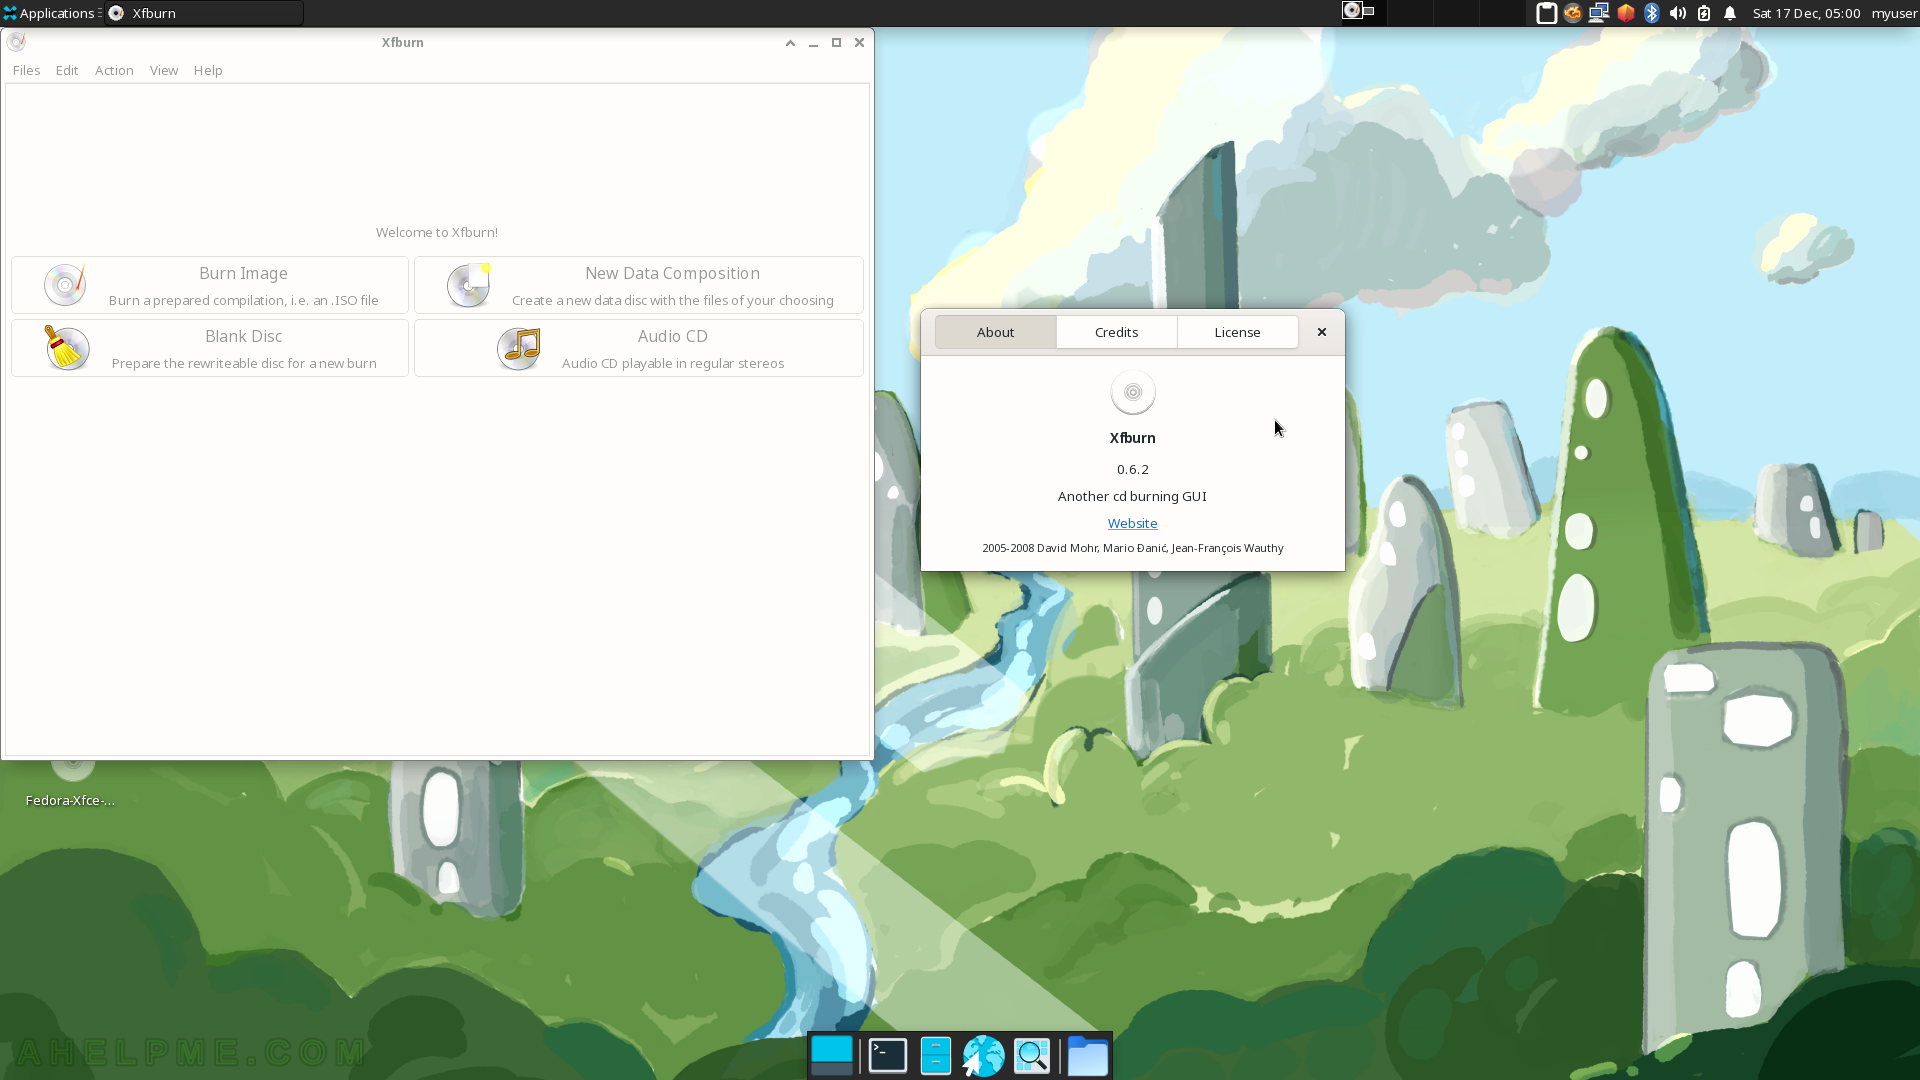Launch the file manager cabinet icon in dock
This screenshot has width=1920, height=1080.
936,1056
